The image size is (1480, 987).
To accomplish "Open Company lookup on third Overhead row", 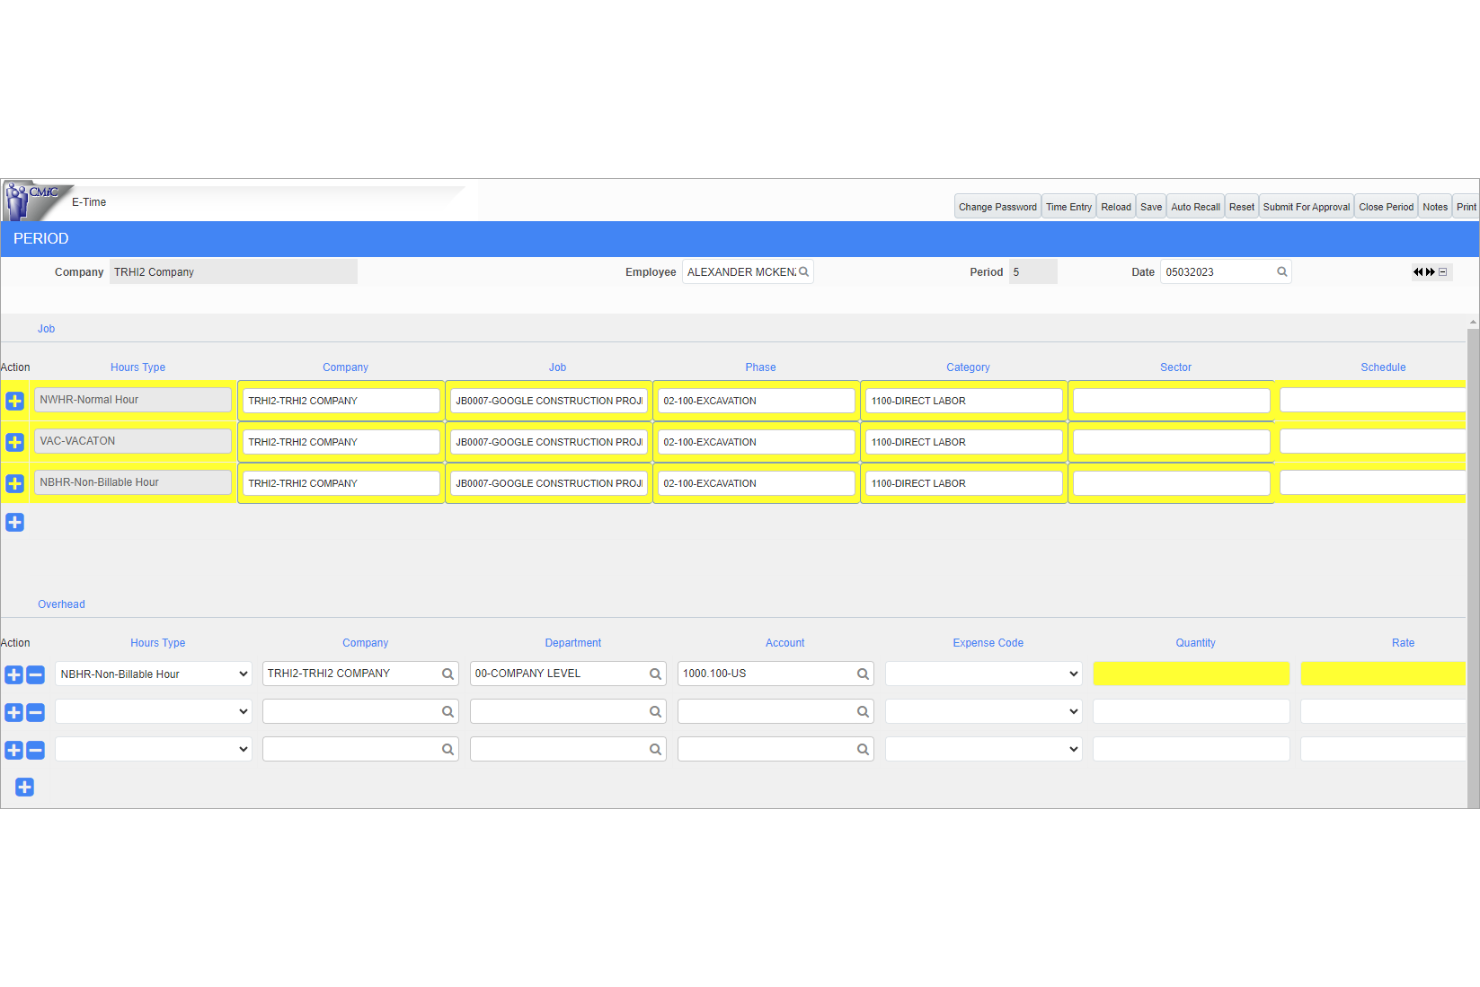I will [x=448, y=749].
